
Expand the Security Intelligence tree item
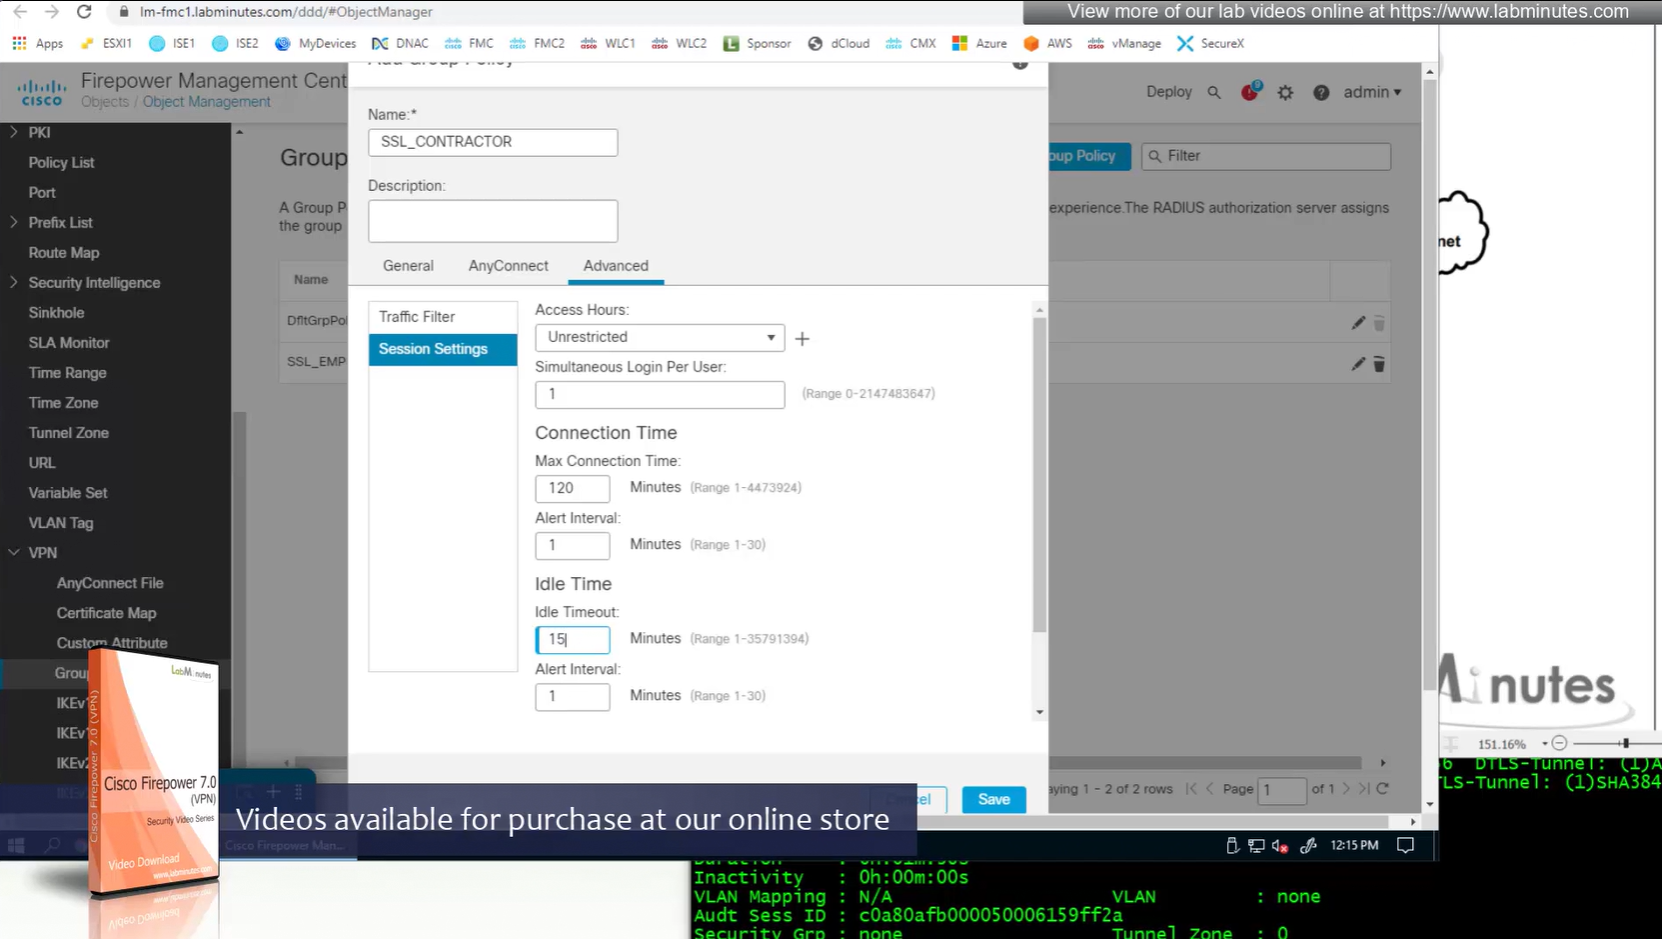click(14, 283)
